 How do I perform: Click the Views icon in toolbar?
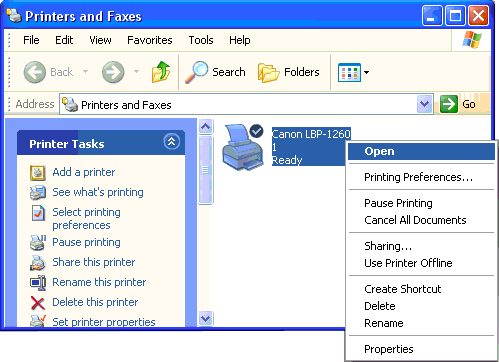349,72
